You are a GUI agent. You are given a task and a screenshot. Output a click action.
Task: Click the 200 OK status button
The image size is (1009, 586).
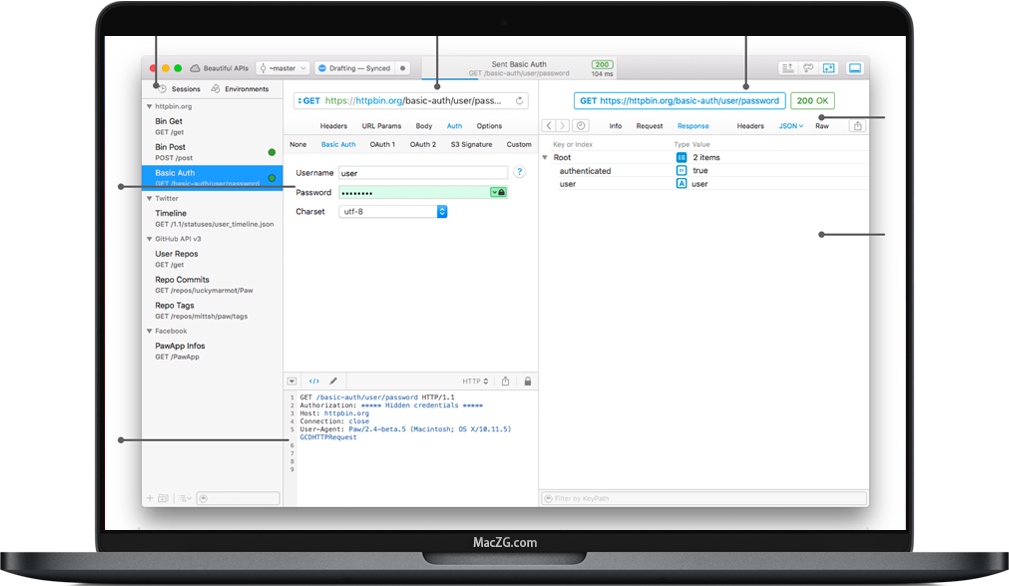[812, 101]
